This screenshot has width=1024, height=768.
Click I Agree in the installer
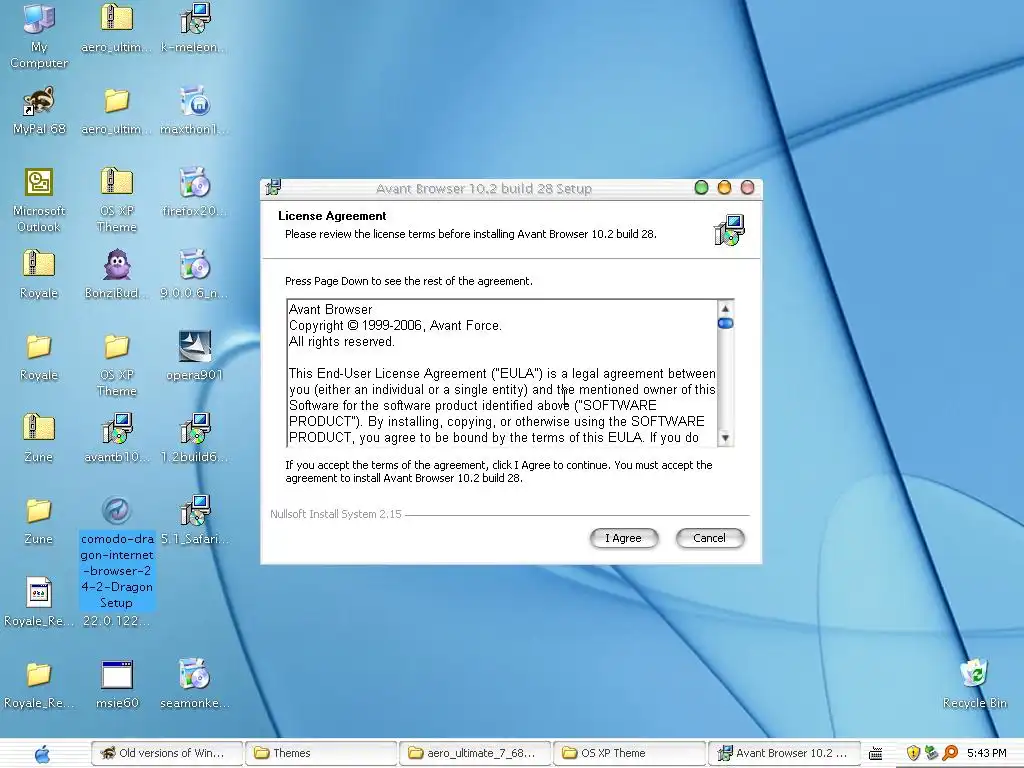[x=624, y=538]
